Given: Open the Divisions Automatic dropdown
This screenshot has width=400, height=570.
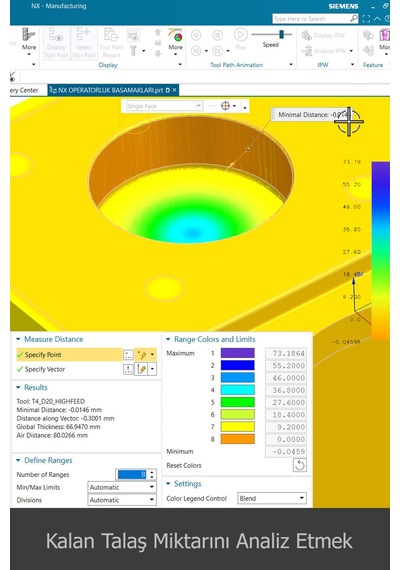Looking at the screenshot, I should pyautogui.click(x=122, y=500).
